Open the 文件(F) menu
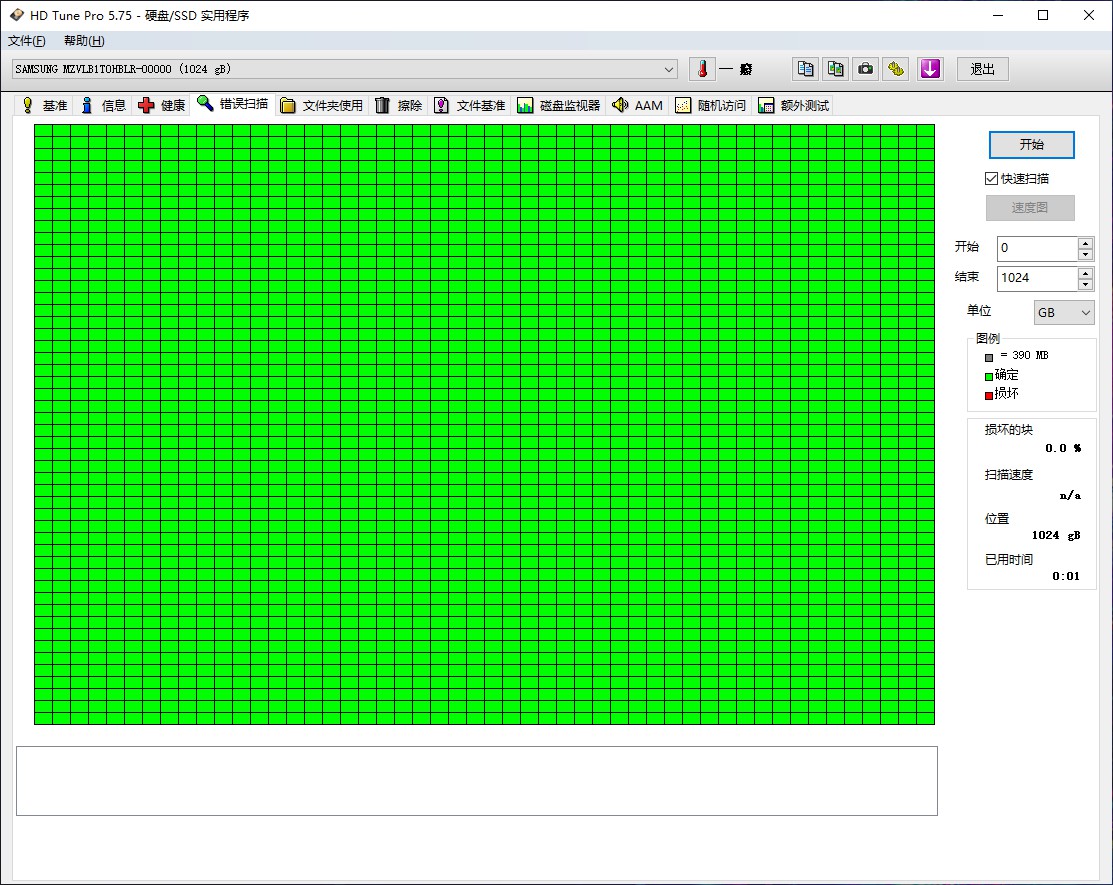1113x885 pixels. (x=27, y=41)
